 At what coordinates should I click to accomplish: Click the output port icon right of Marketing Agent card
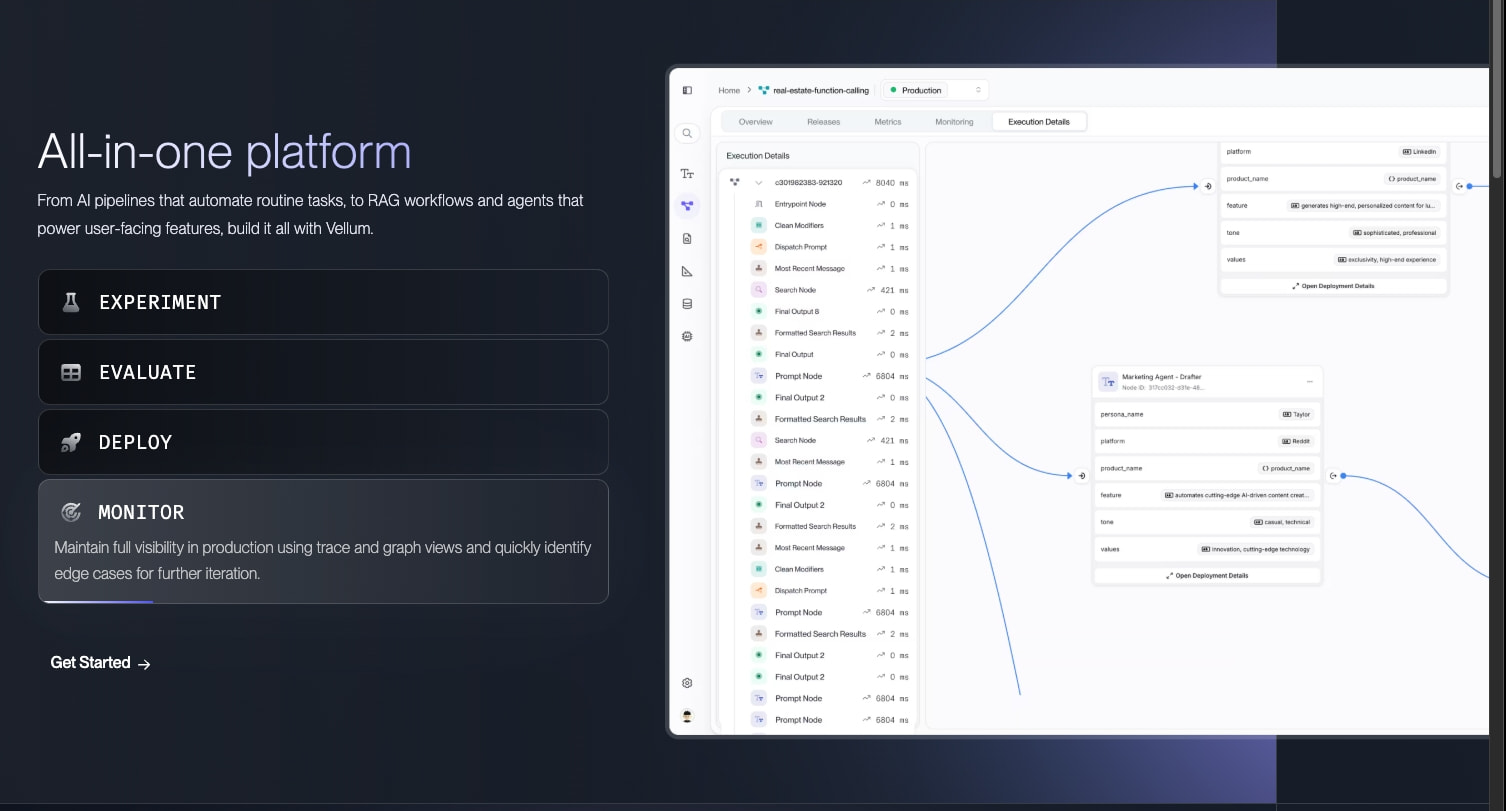coord(1333,476)
